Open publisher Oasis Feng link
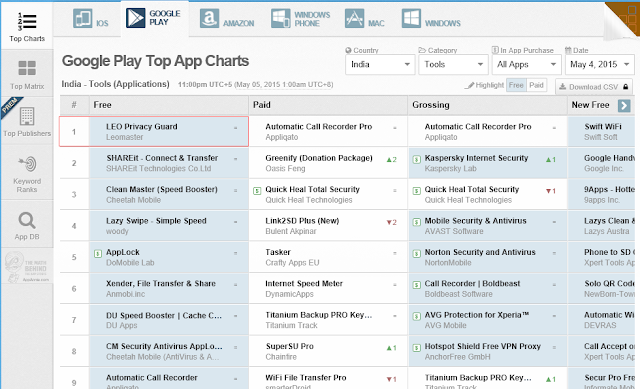Screen dimensions: 640x389 pyautogui.click(x=285, y=169)
